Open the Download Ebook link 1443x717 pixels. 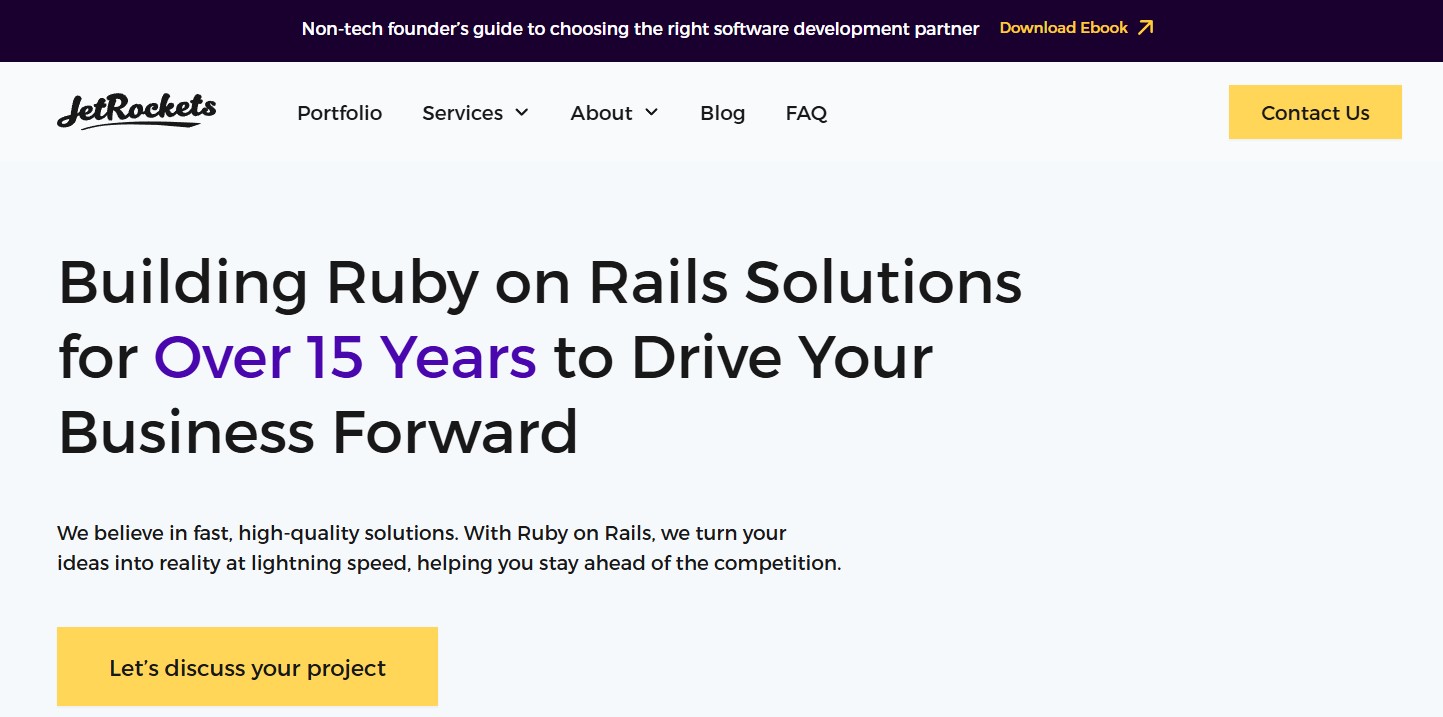[x=1063, y=28]
